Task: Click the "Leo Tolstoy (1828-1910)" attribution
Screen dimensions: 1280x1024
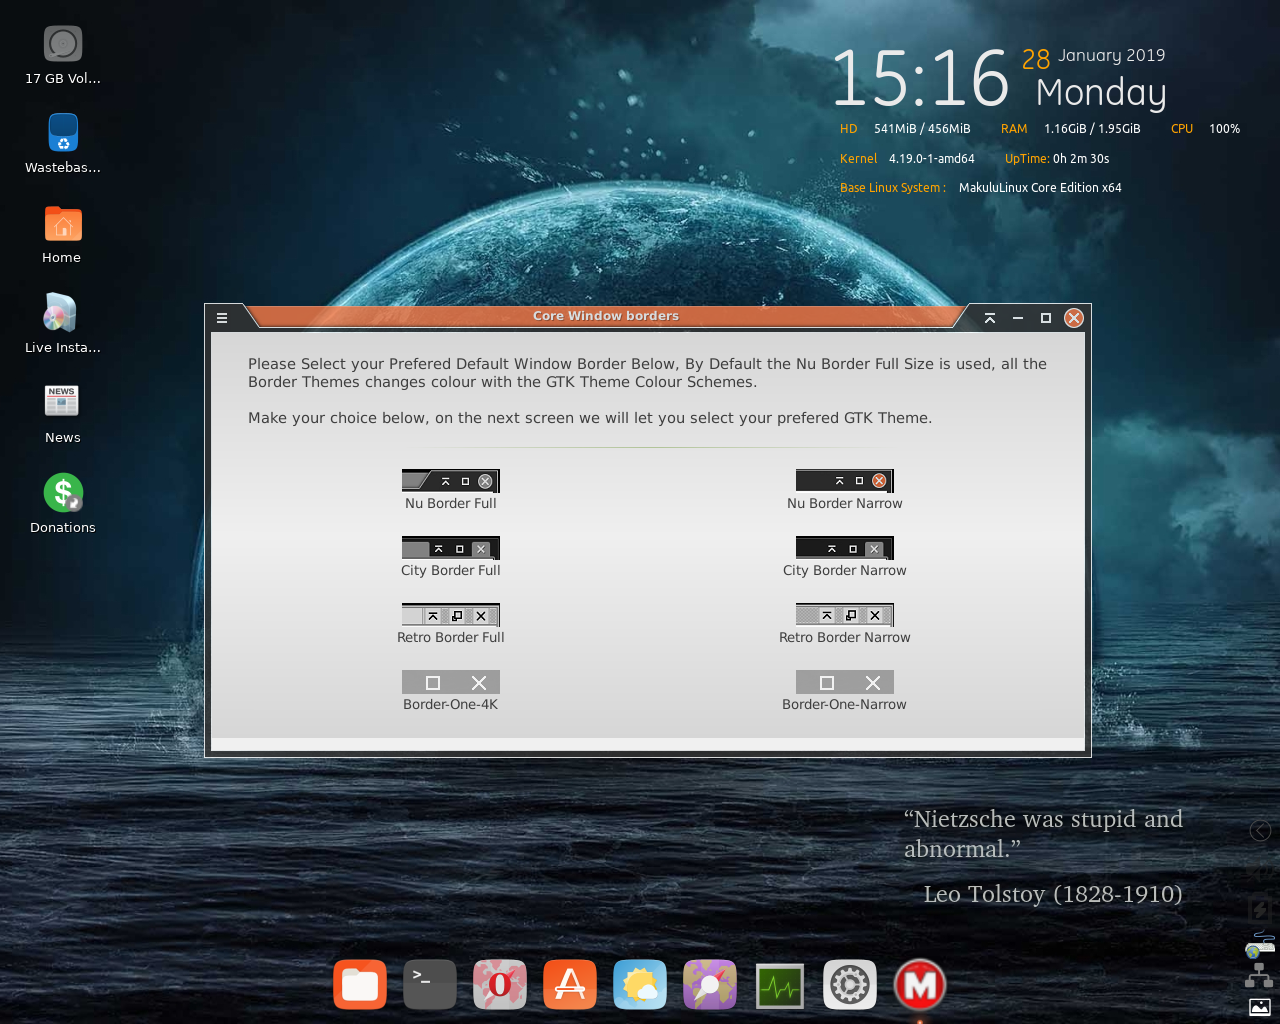Action: coord(1053,894)
